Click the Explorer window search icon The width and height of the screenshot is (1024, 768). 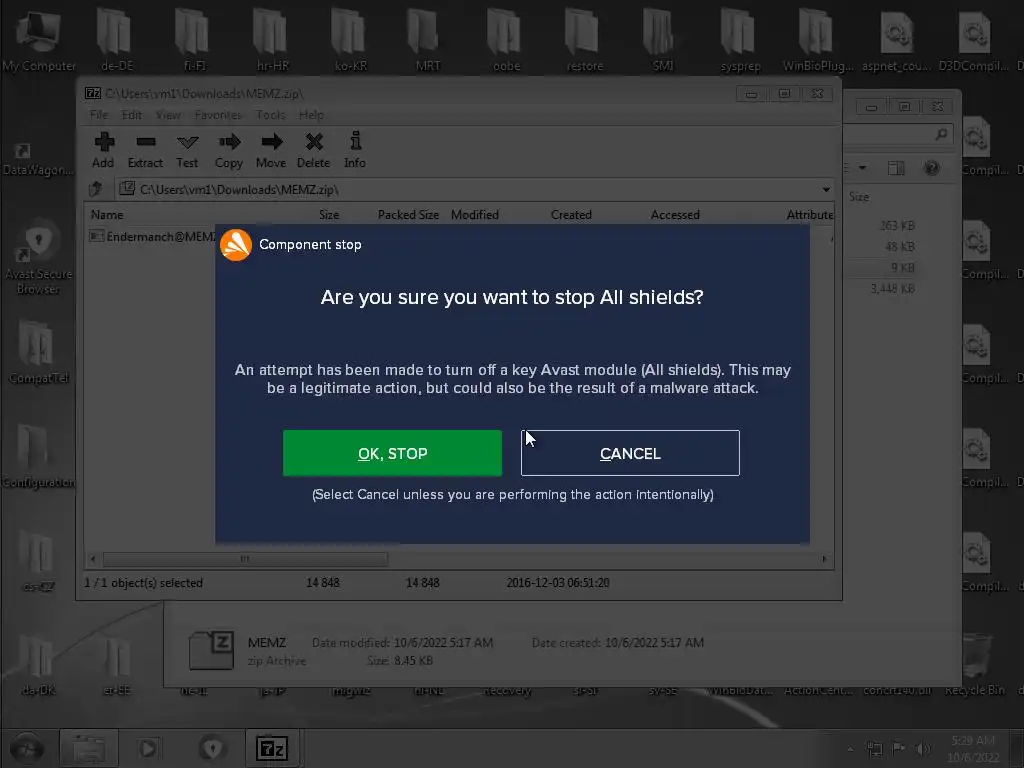(x=941, y=134)
